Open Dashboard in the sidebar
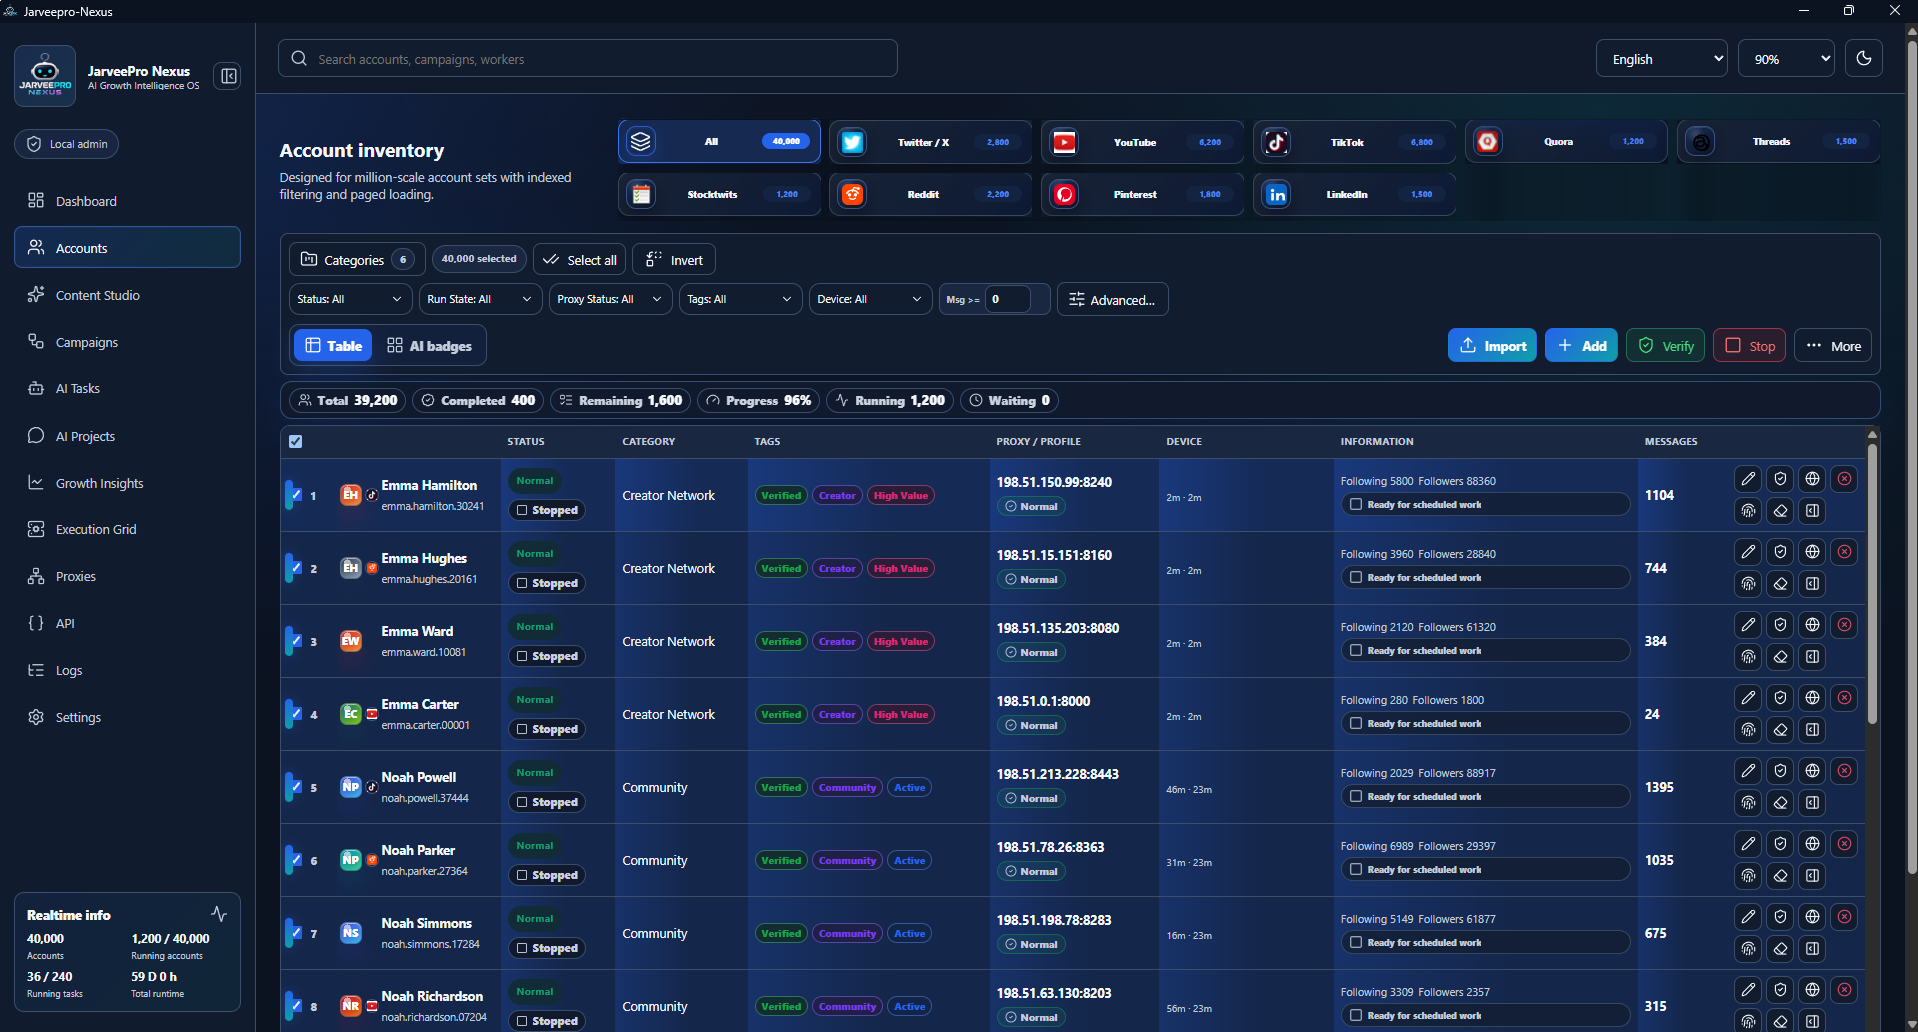Screen dimensions: 1918x1032 pyautogui.click(x=127, y=201)
